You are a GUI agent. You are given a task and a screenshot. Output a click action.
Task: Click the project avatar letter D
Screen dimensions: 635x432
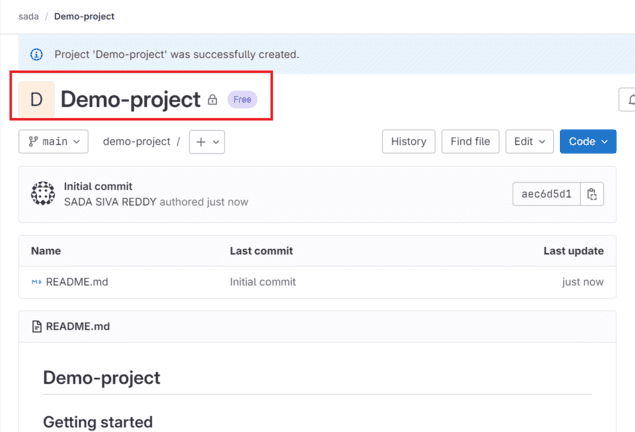(x=36, y=99)
